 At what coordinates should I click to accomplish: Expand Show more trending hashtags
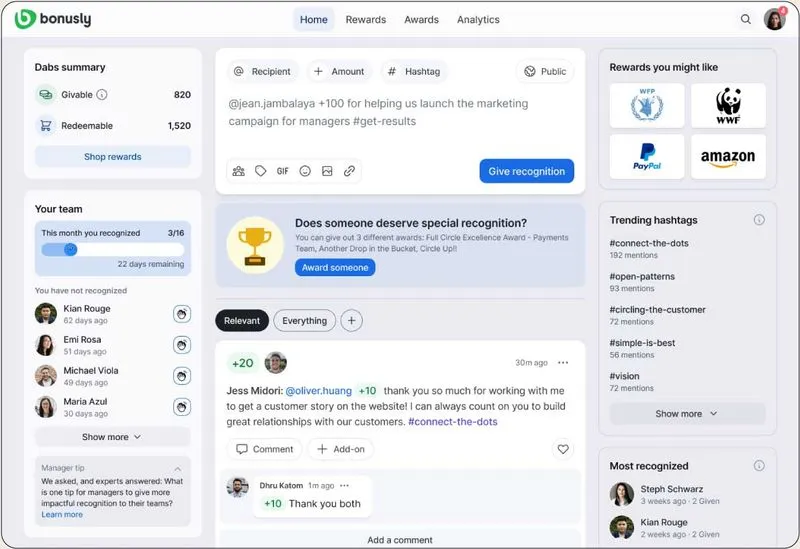tap(687, 414)
